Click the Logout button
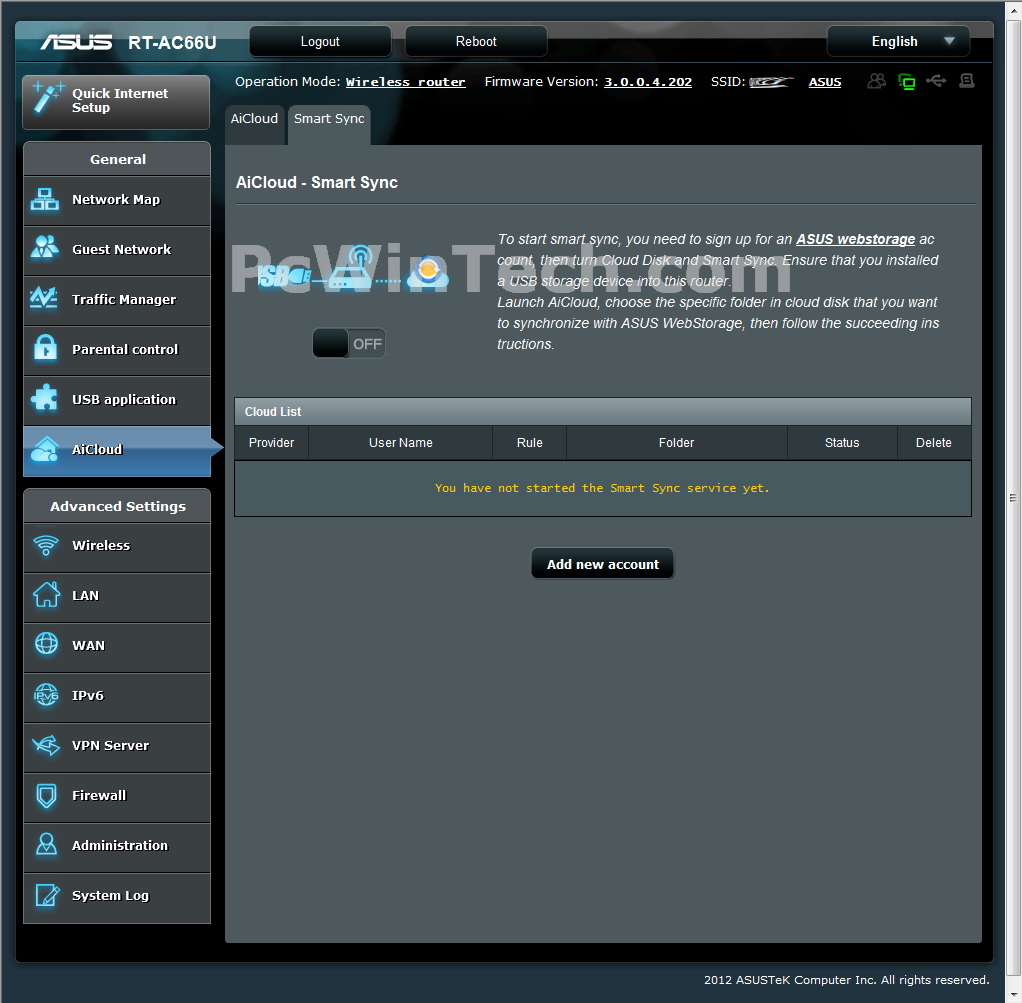This screenshot has width=1022, height=1003. click(320, 41)
